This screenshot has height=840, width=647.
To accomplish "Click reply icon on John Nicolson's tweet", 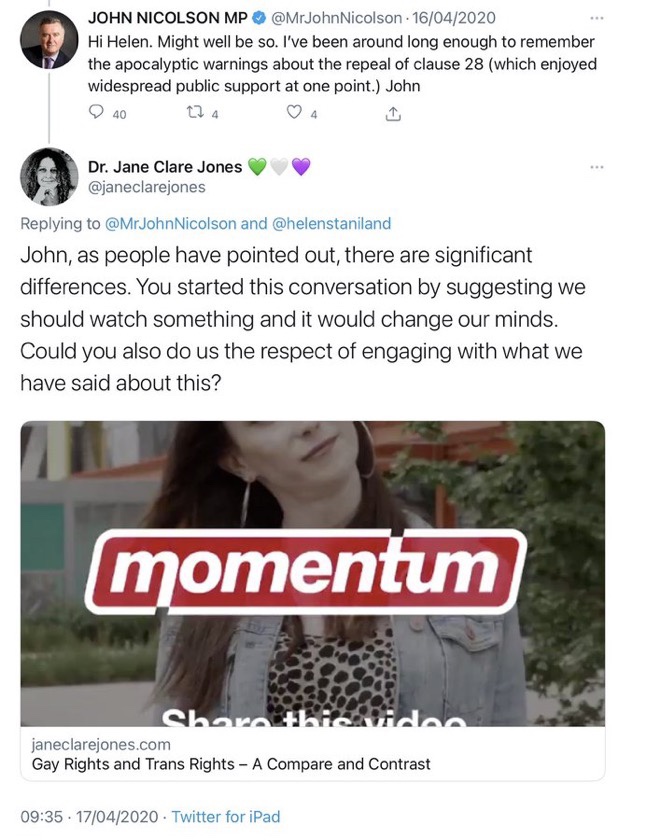I will (x=96, y=112).
